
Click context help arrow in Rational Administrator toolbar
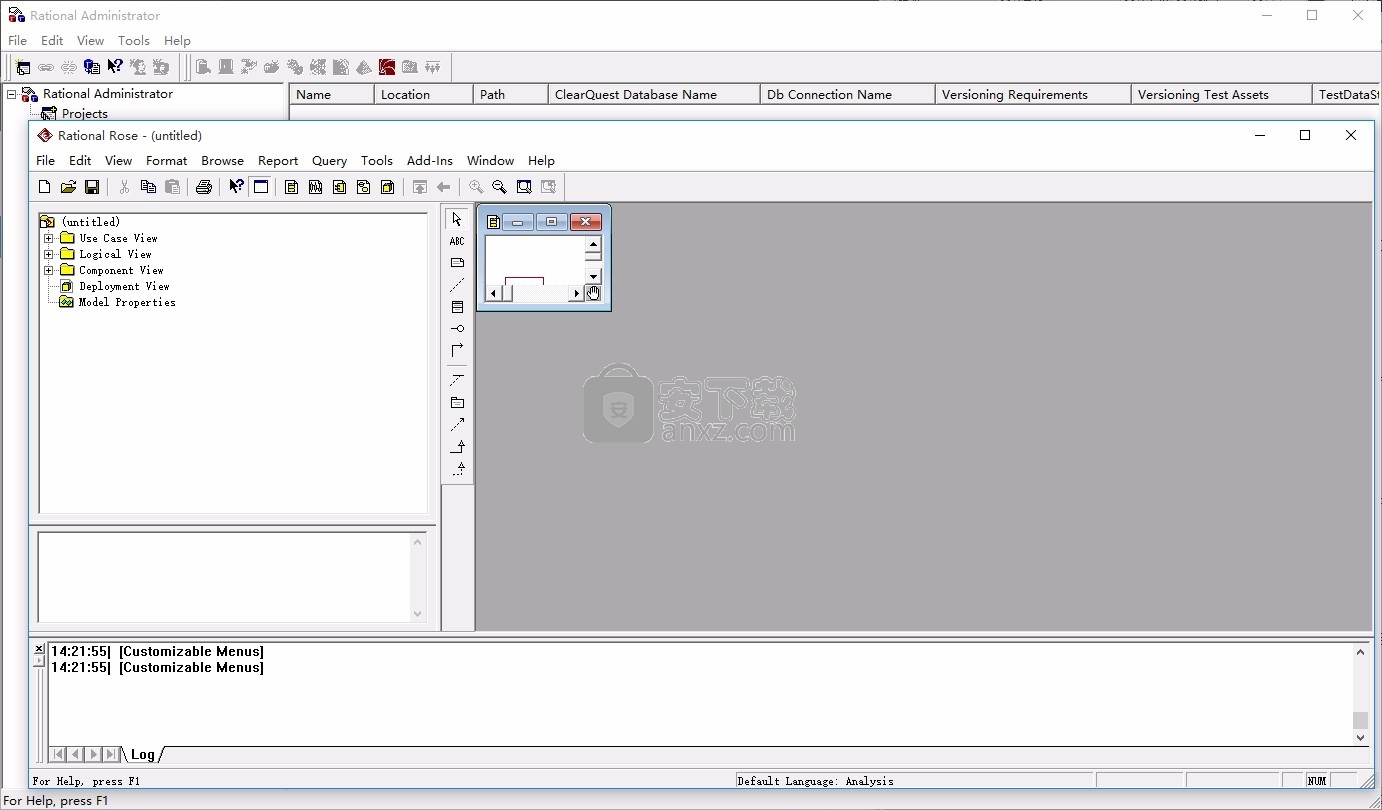click(114, 67)
